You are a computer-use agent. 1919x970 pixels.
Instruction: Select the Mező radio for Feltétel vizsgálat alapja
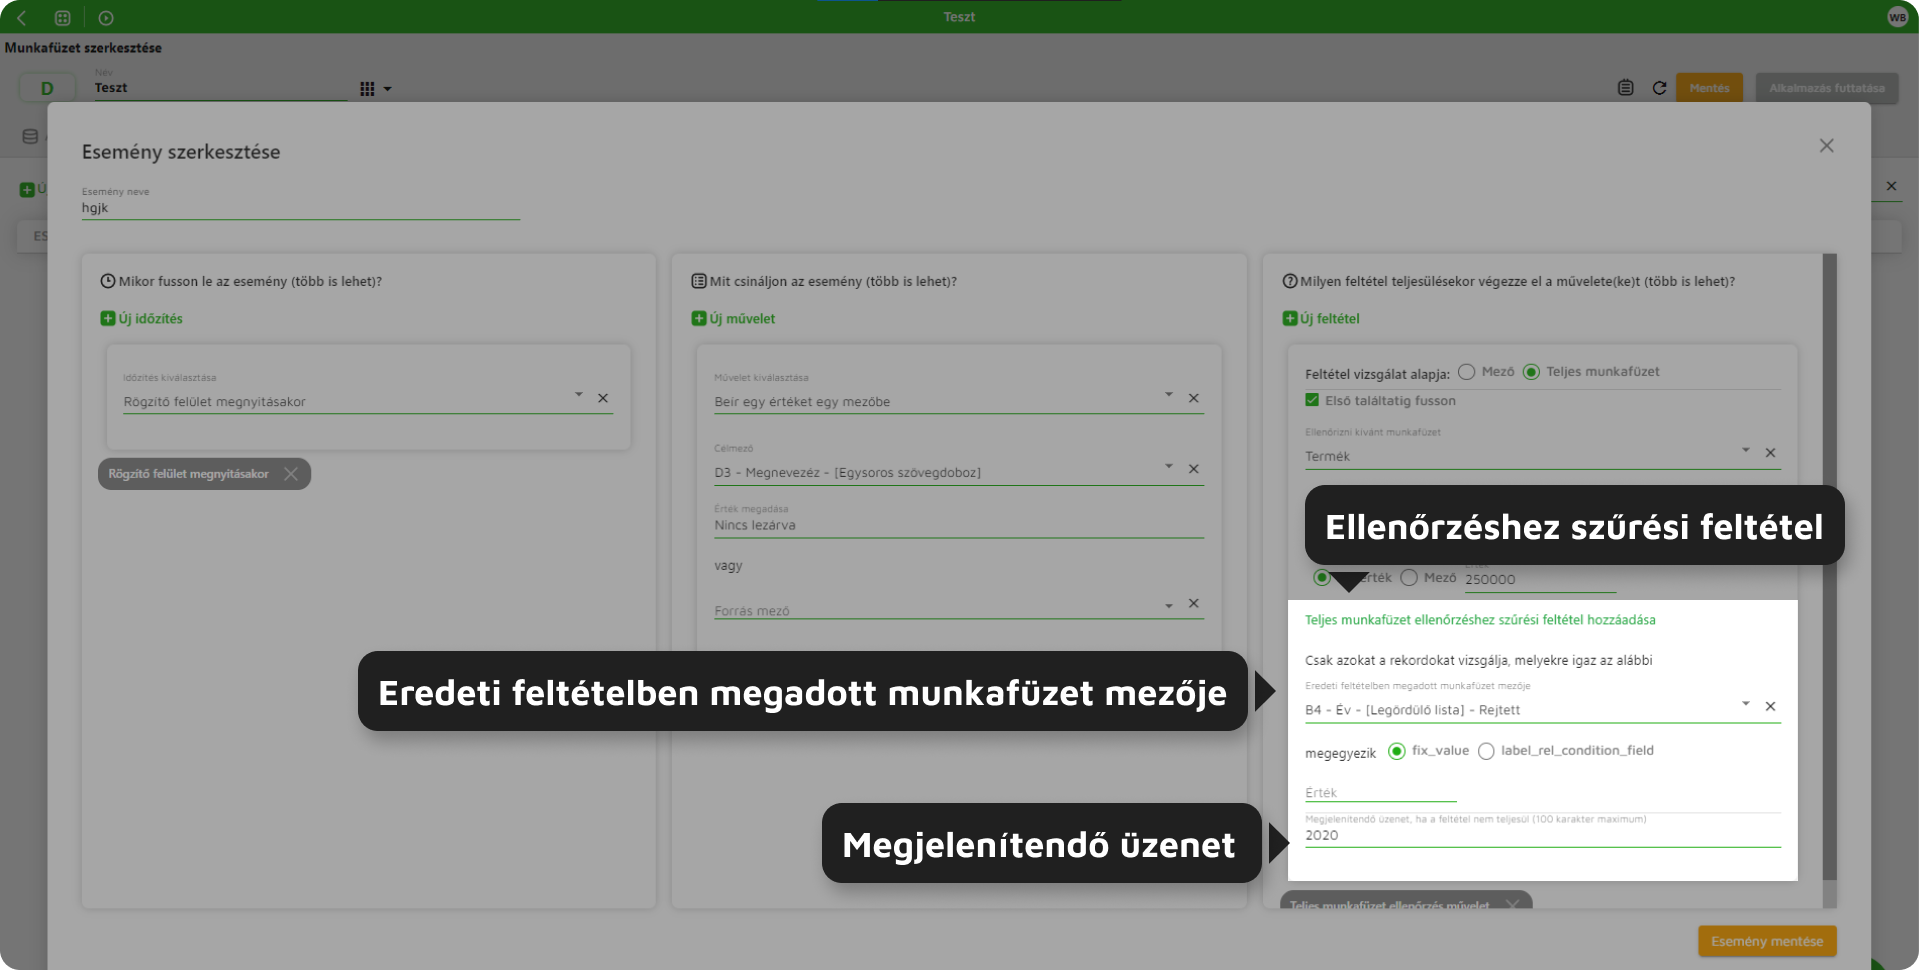click(1467, 372)
